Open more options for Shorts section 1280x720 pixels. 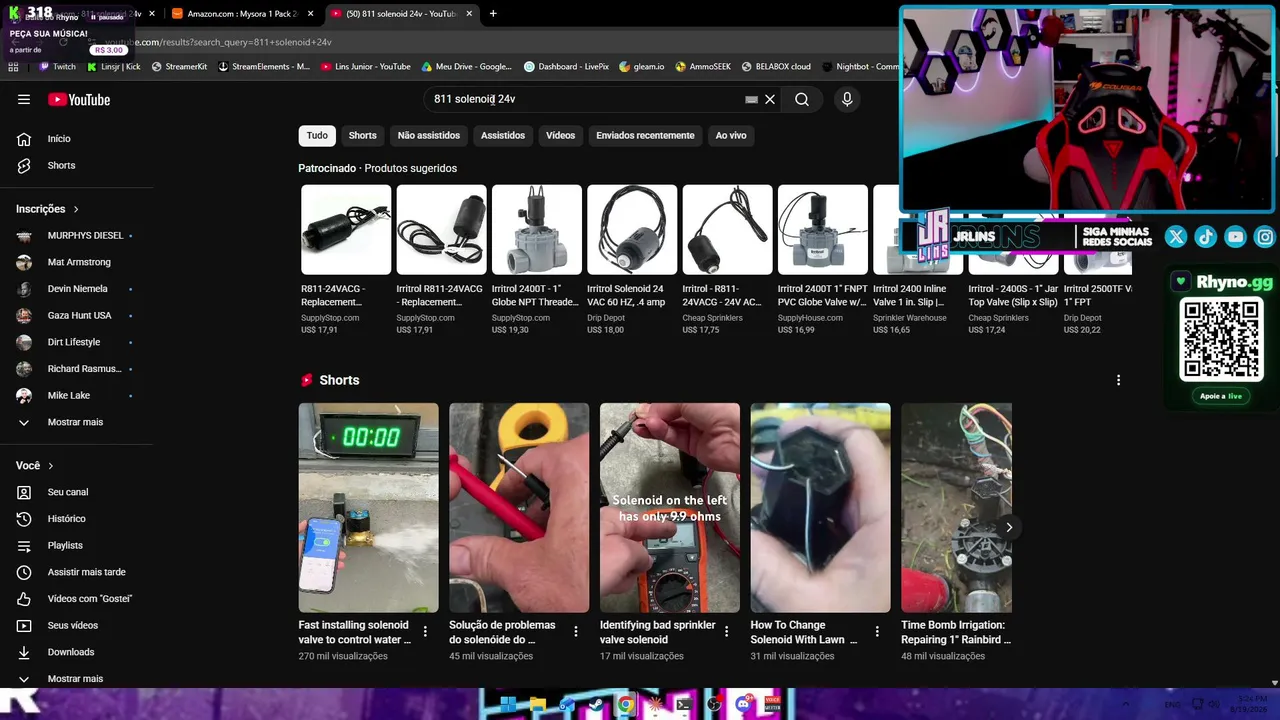1118,380
